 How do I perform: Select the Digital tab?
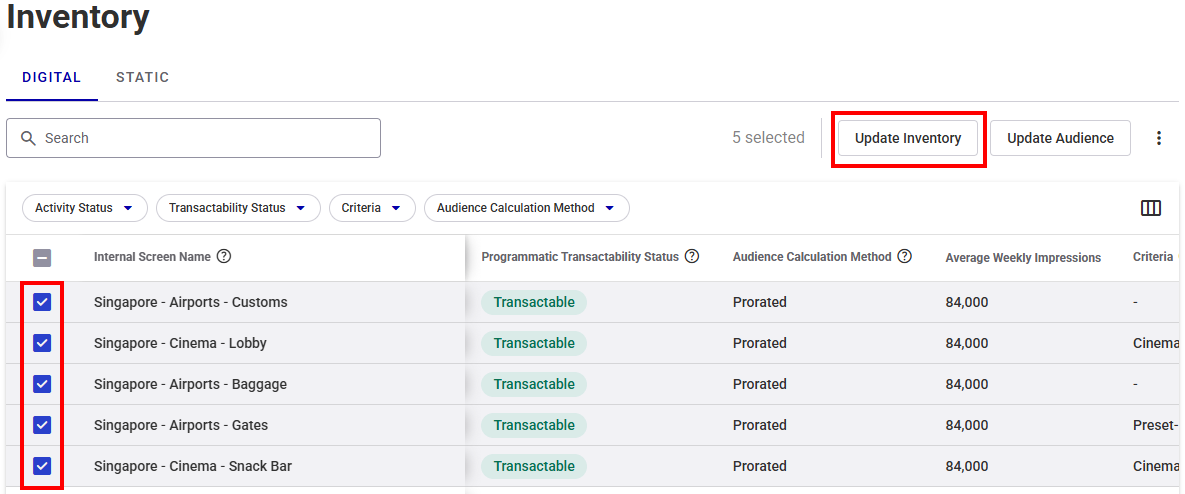[52, 77]
